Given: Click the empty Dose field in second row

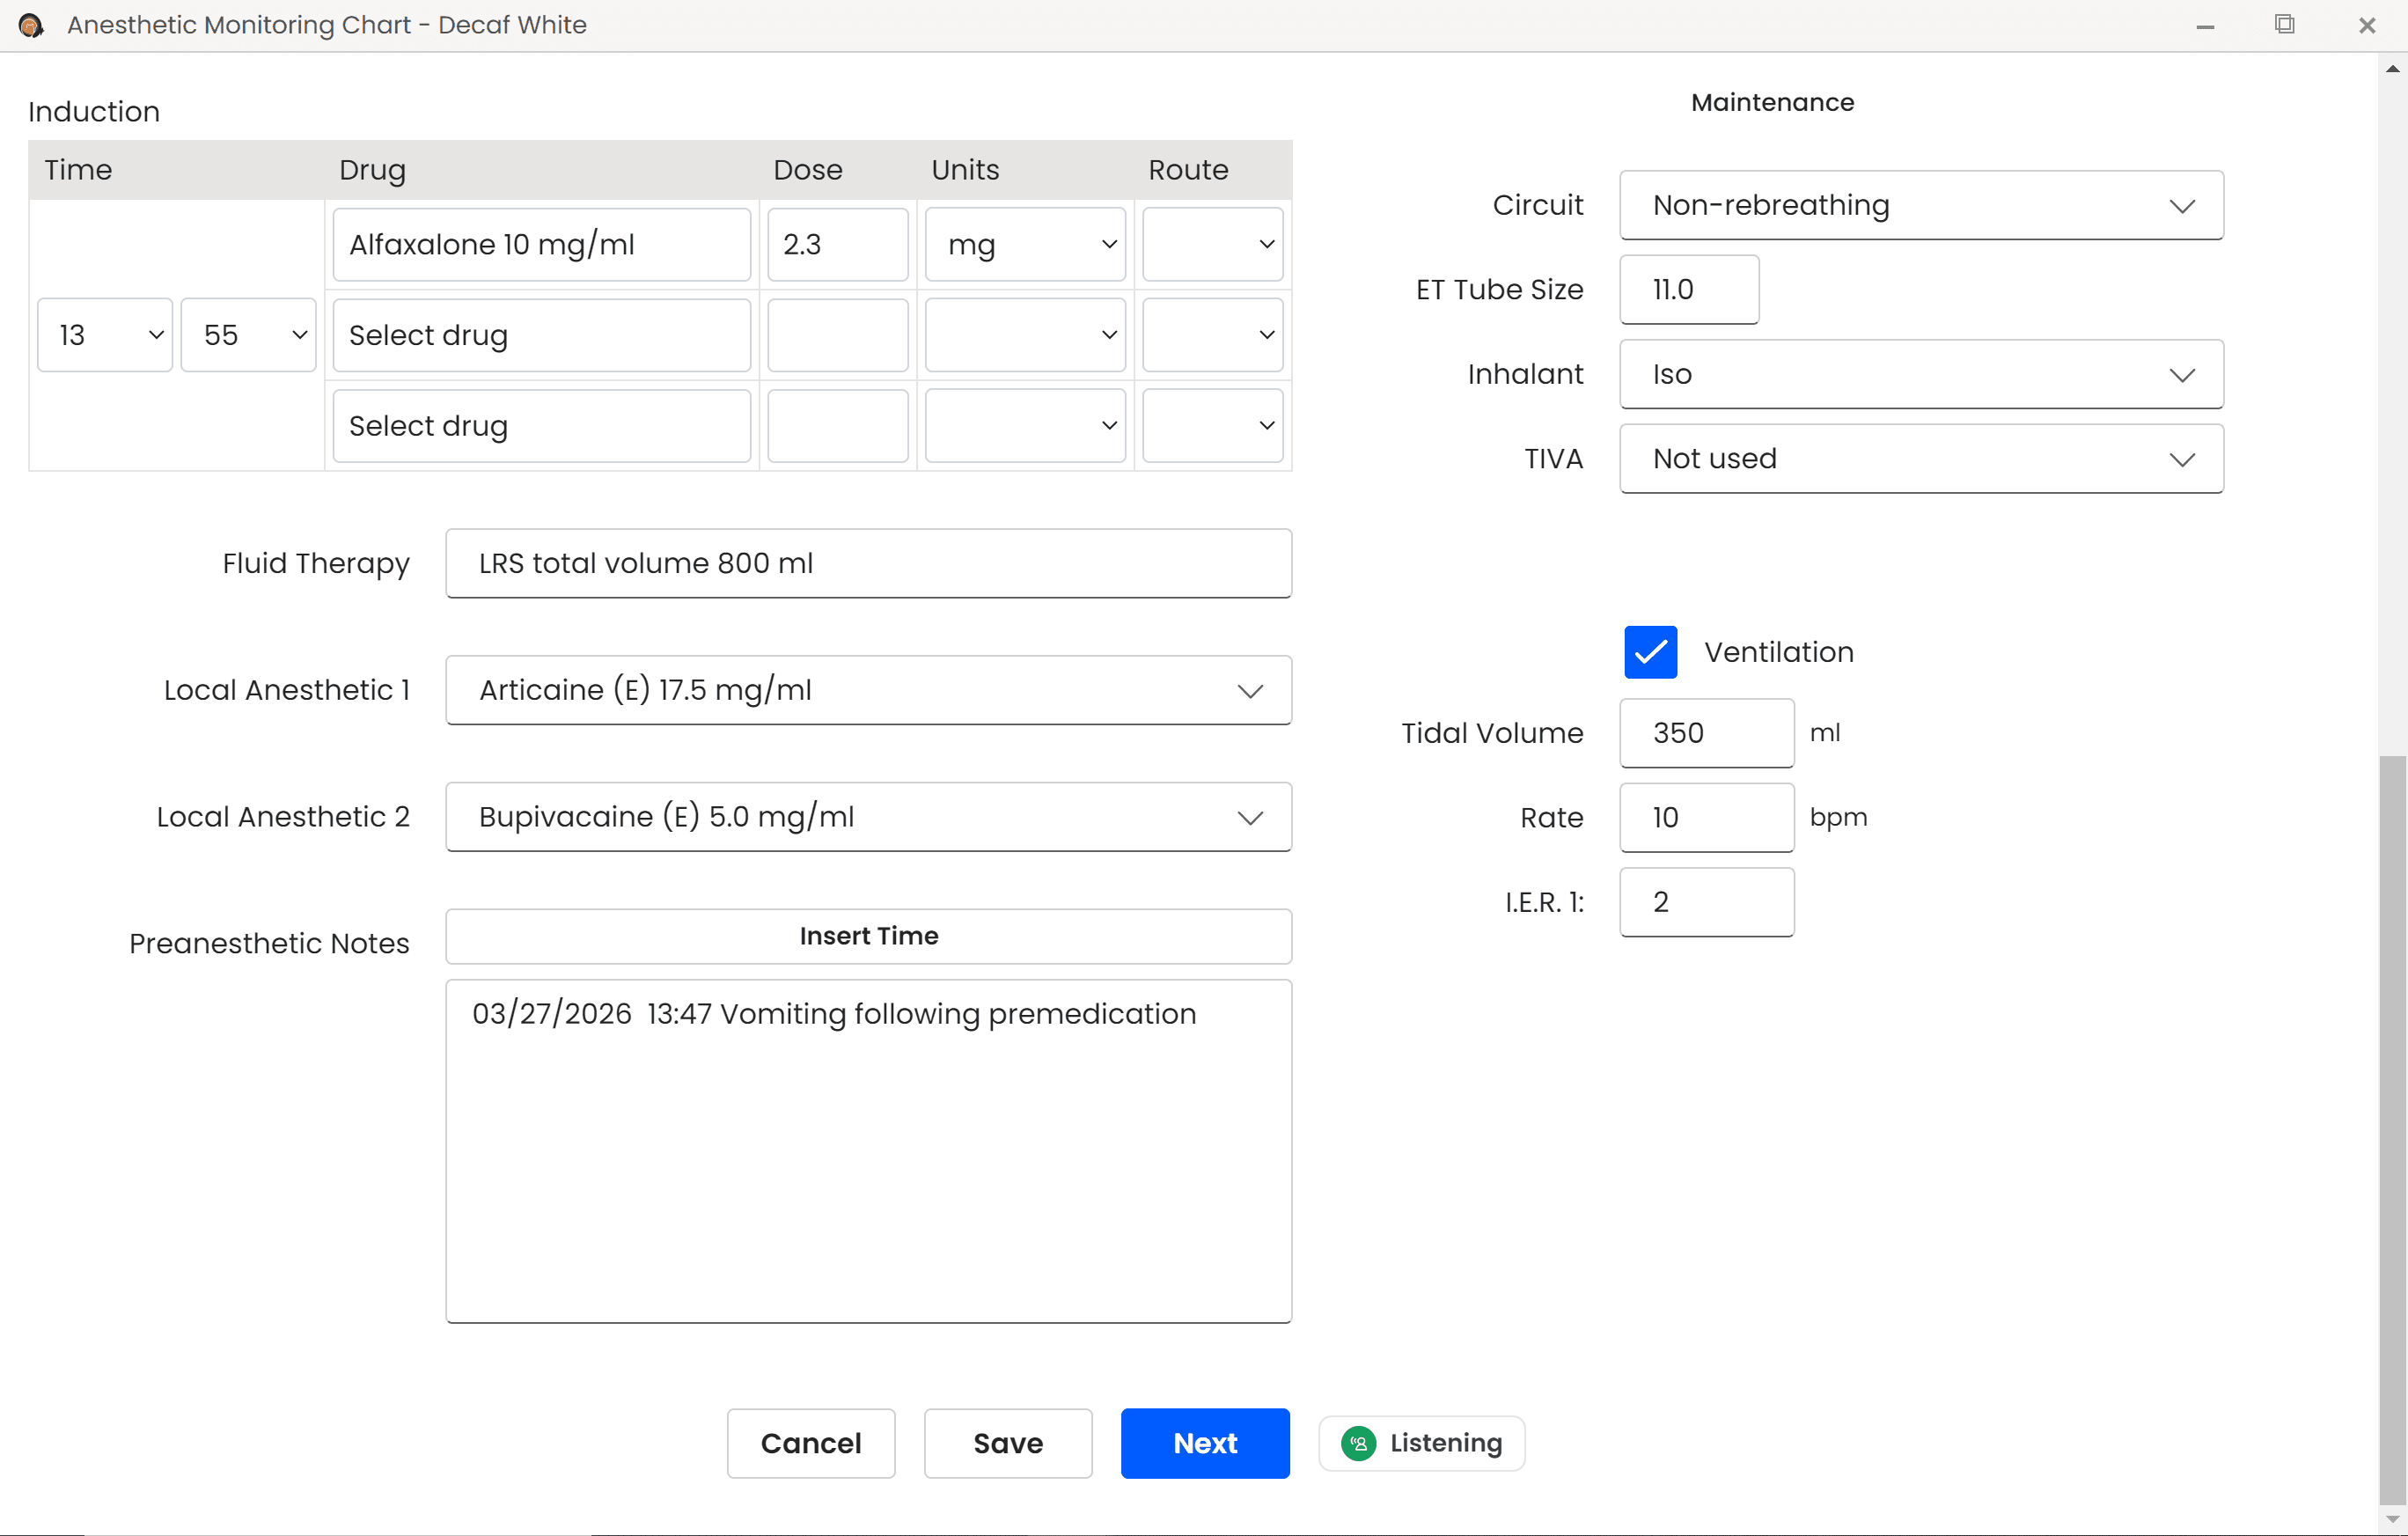Looking at the screenshot, I should [x=837, y=335].
